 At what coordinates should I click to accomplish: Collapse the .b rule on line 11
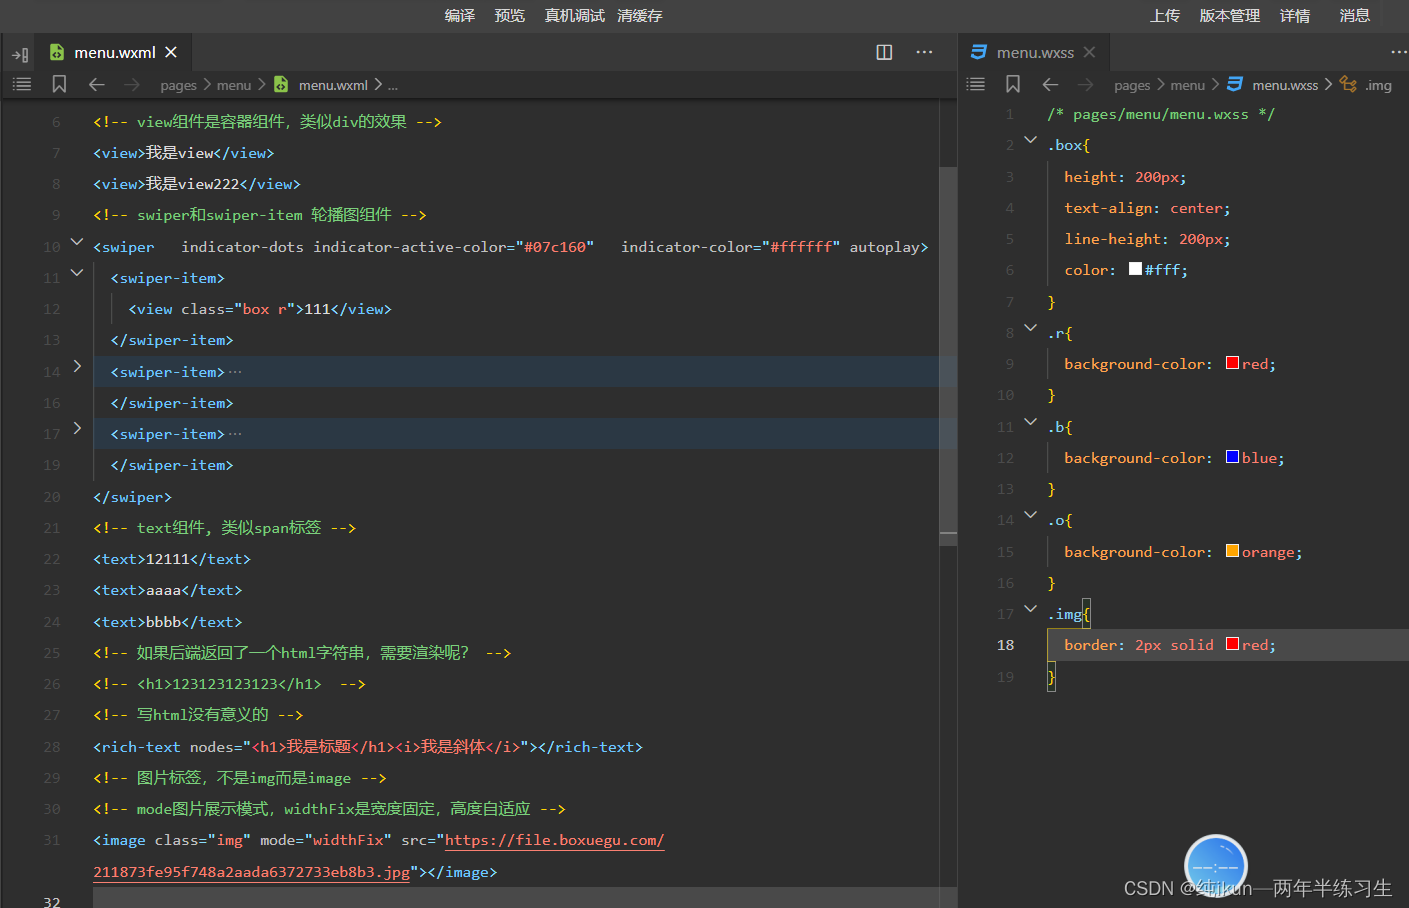pos(1031,421)
